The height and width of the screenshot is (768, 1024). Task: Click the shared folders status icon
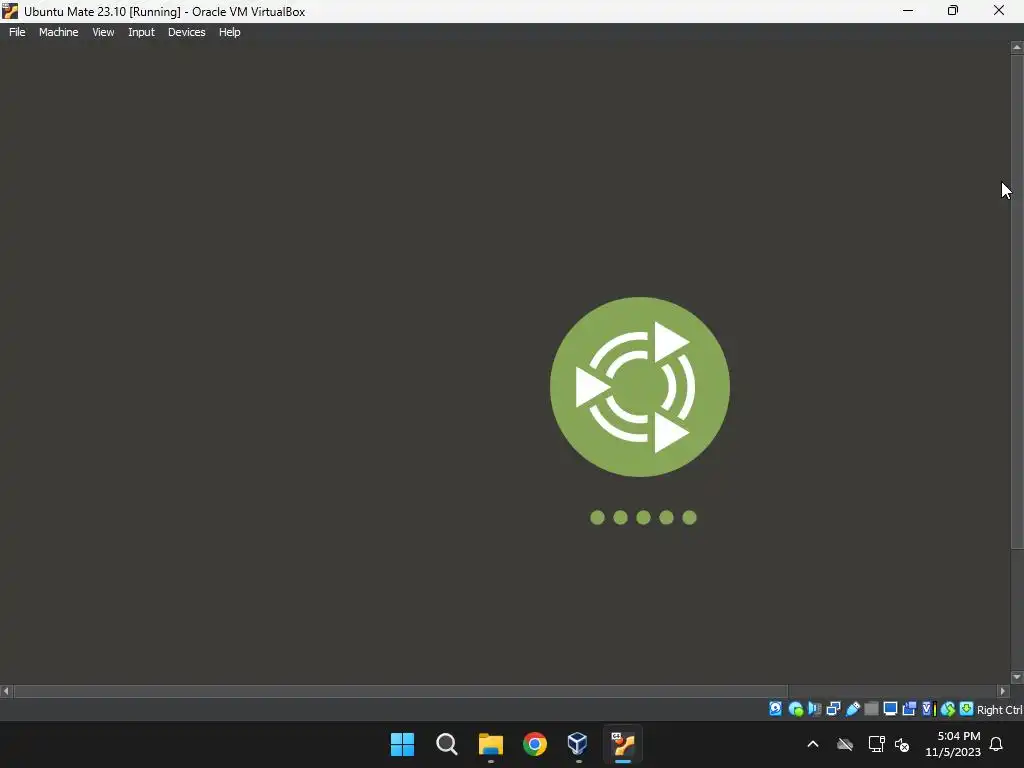point(871,709)
